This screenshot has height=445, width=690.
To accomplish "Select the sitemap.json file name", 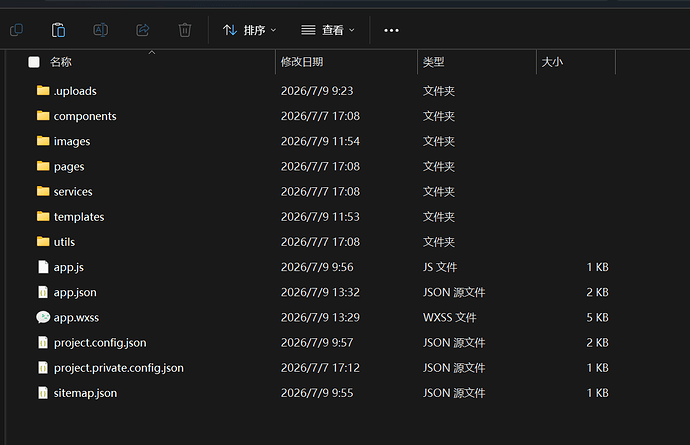I will click(85, 393).
